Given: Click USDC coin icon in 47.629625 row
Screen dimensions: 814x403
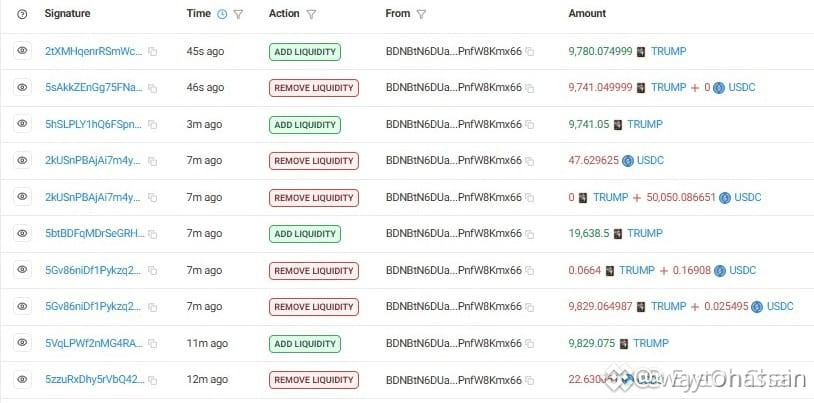Looking at the screenshot, I should pyautogui.click(x=628, y=160).
